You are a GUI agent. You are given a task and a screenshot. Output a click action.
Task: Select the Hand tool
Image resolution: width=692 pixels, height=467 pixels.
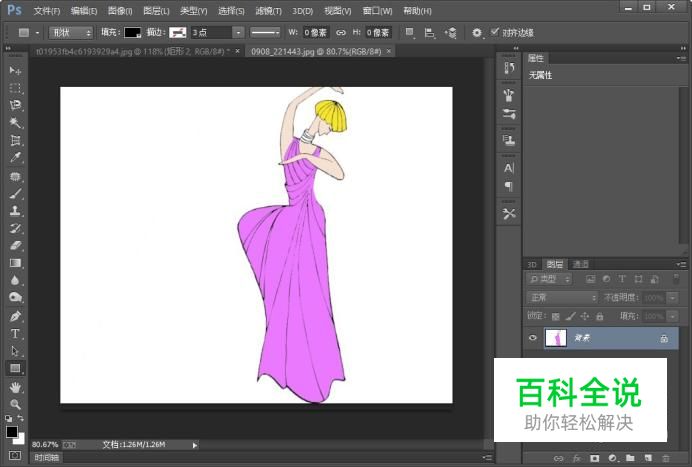tap(15, 387)
